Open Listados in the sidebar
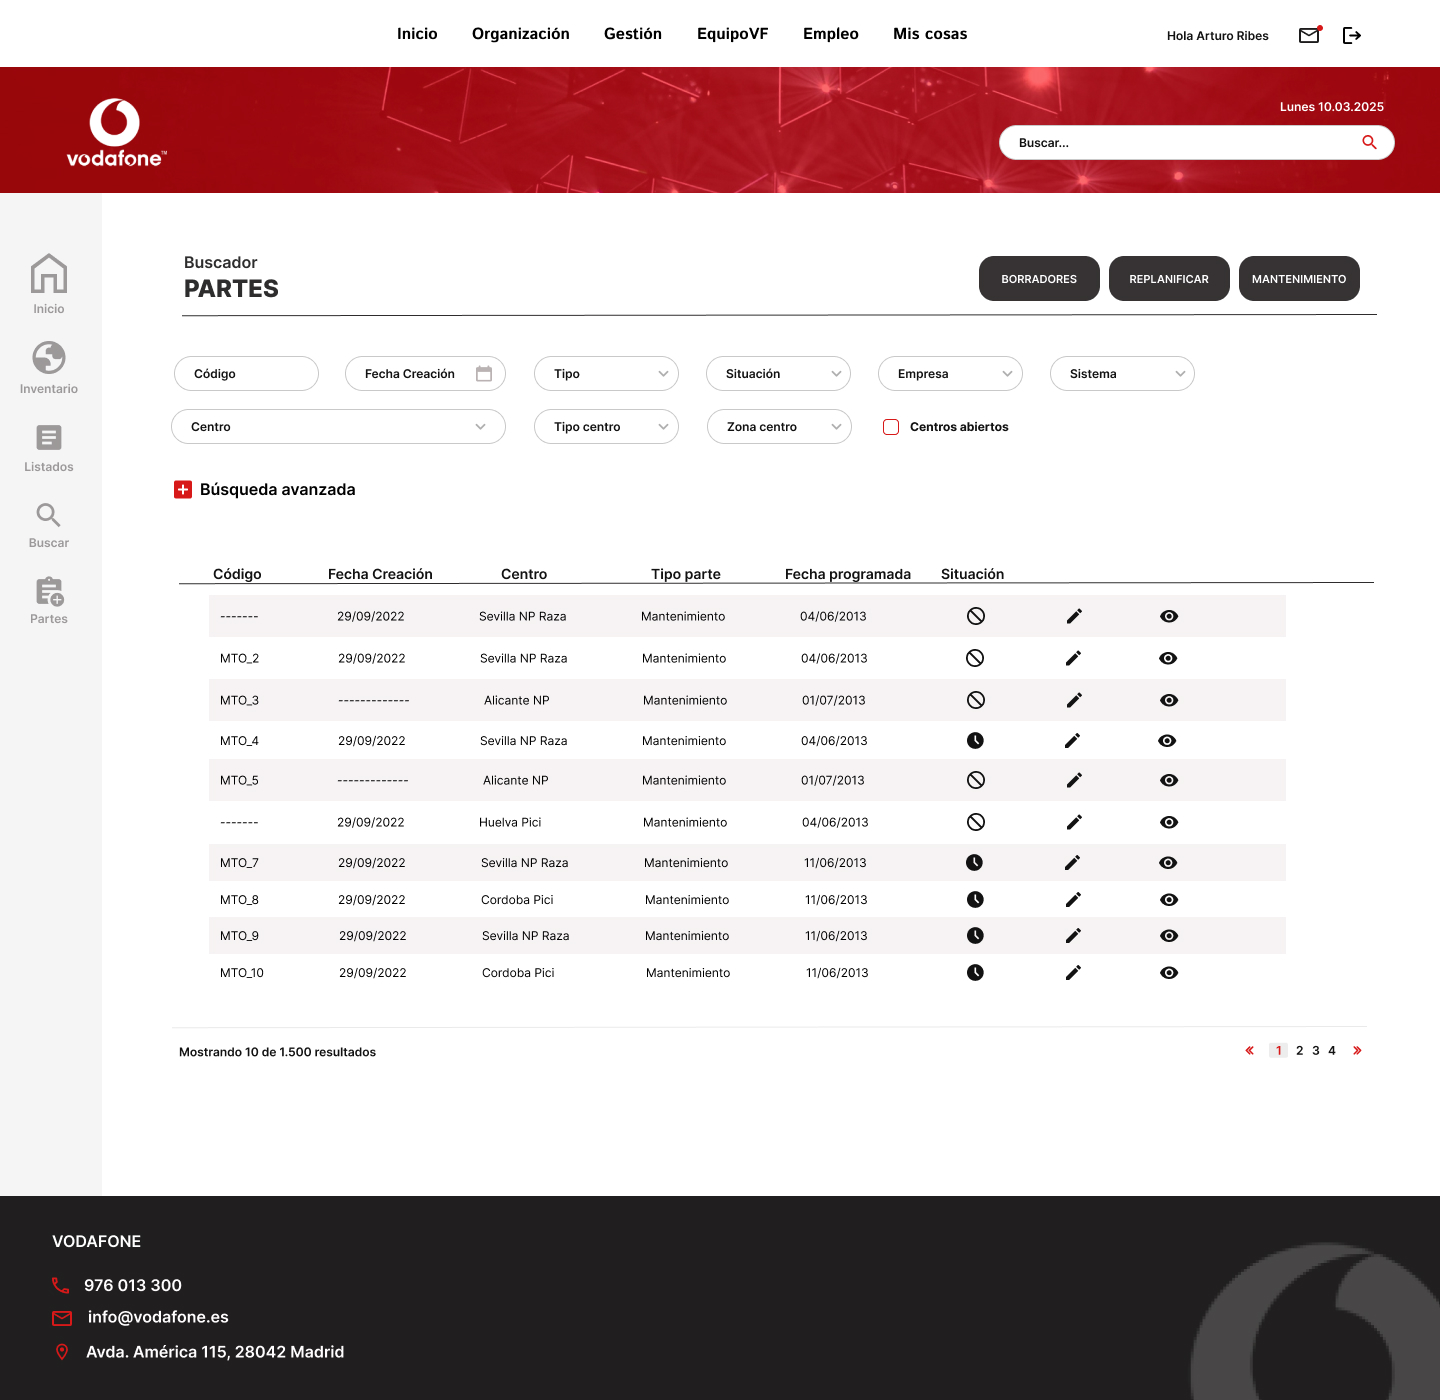Viewport: 1440px width, 1400px height. pos(49,448)
